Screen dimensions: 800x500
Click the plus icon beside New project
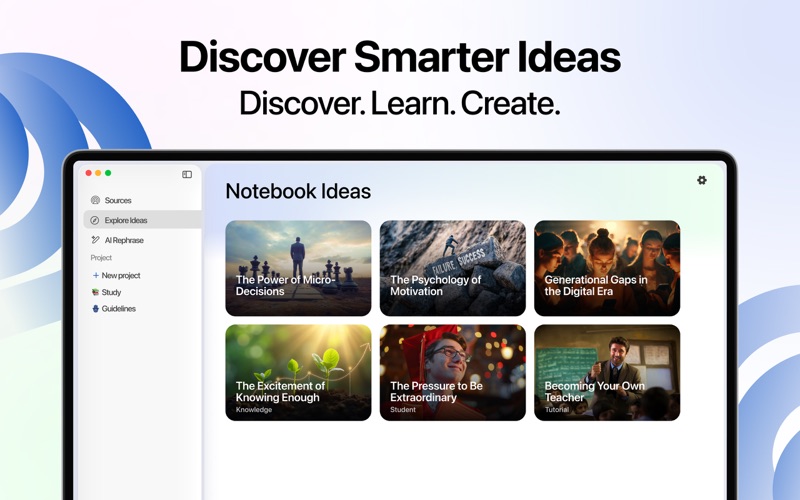coord(95,275)
